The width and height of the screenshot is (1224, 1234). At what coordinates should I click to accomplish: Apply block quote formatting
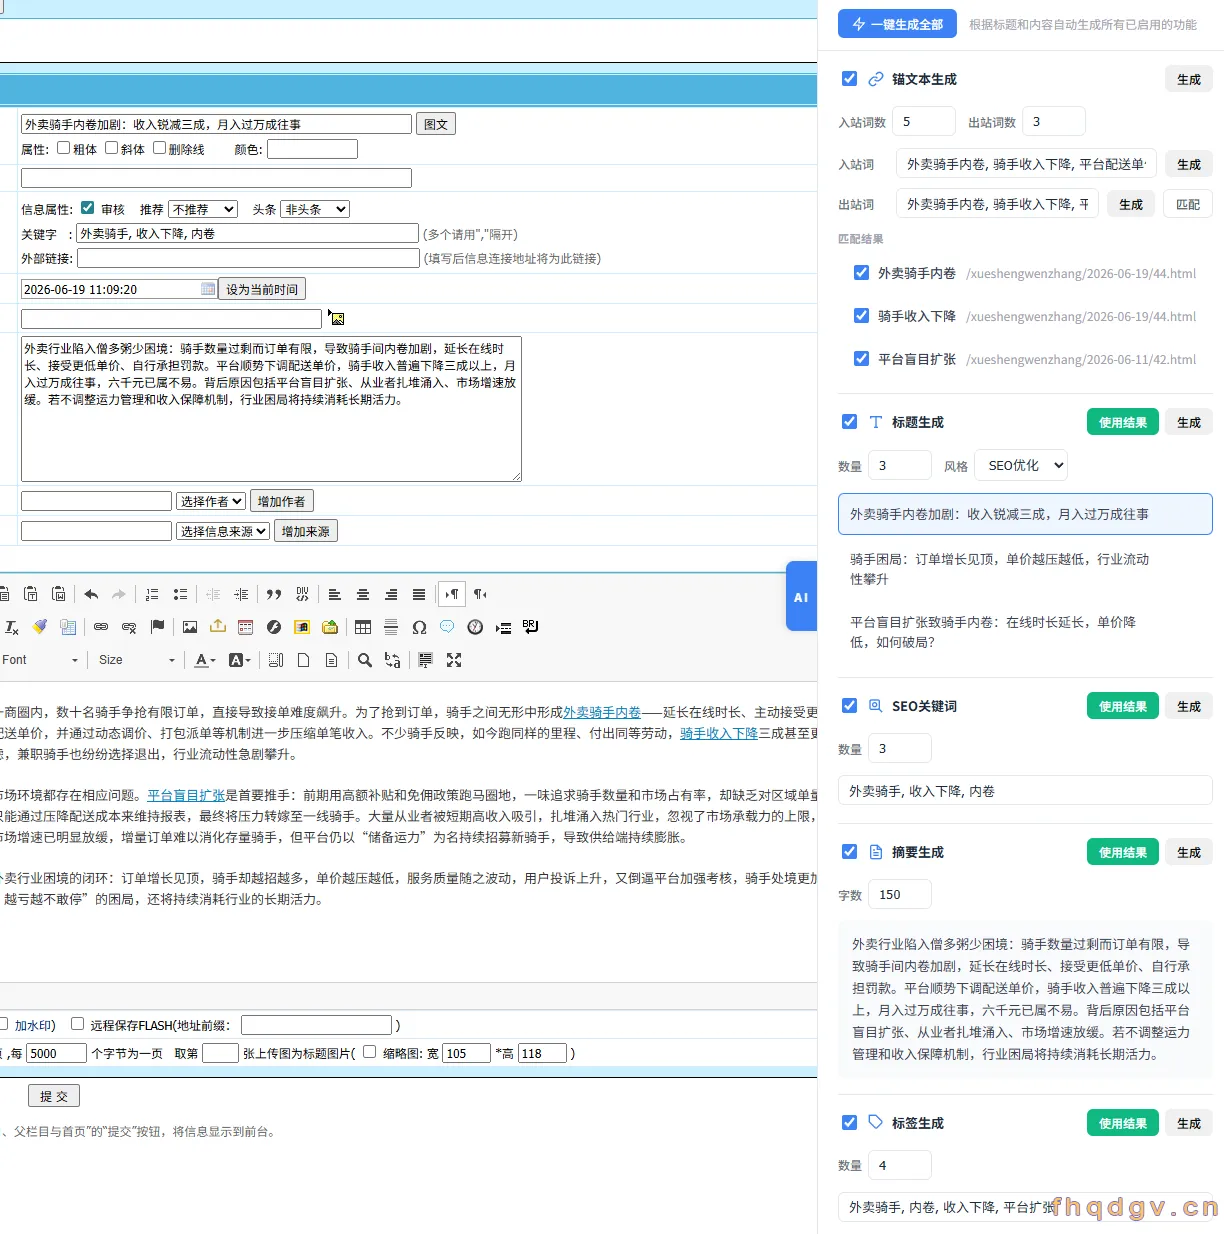click(274, 594)
